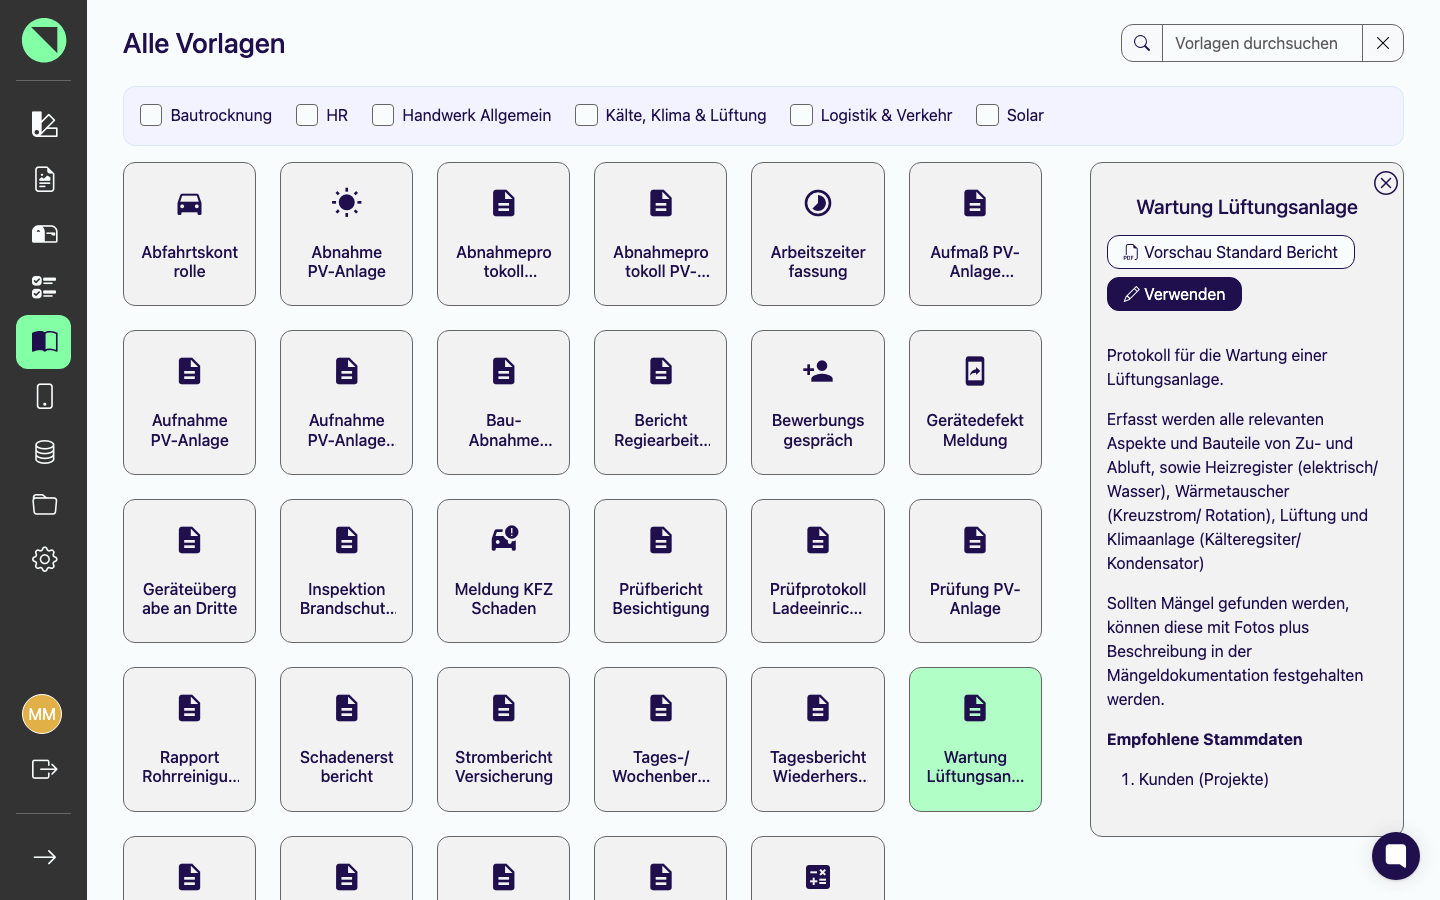Image resolution: width=1440 pixels, height=900 pixels.
Task: Select the Rapport Rohrreinigung template card
Action: (x=189, y=739)
